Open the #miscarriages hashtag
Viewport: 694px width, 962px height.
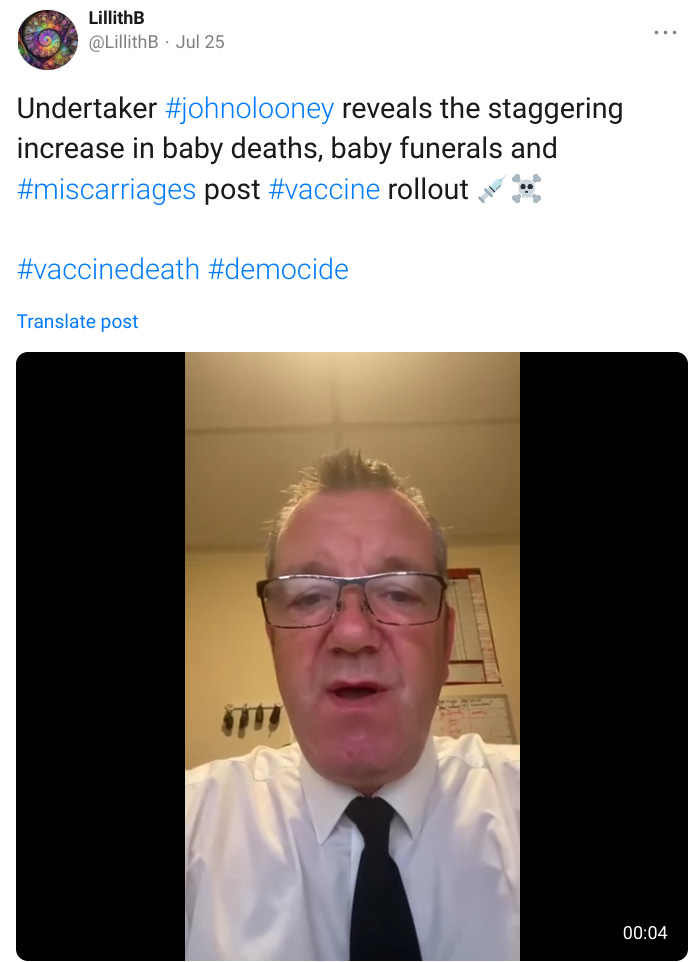coord(106,190)
